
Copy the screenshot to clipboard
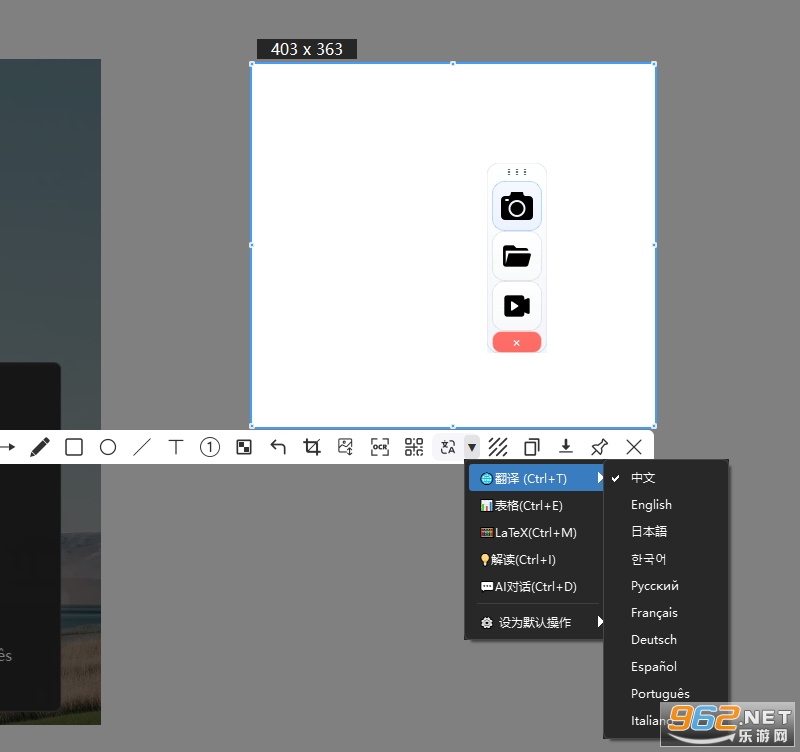pos(532,447)
